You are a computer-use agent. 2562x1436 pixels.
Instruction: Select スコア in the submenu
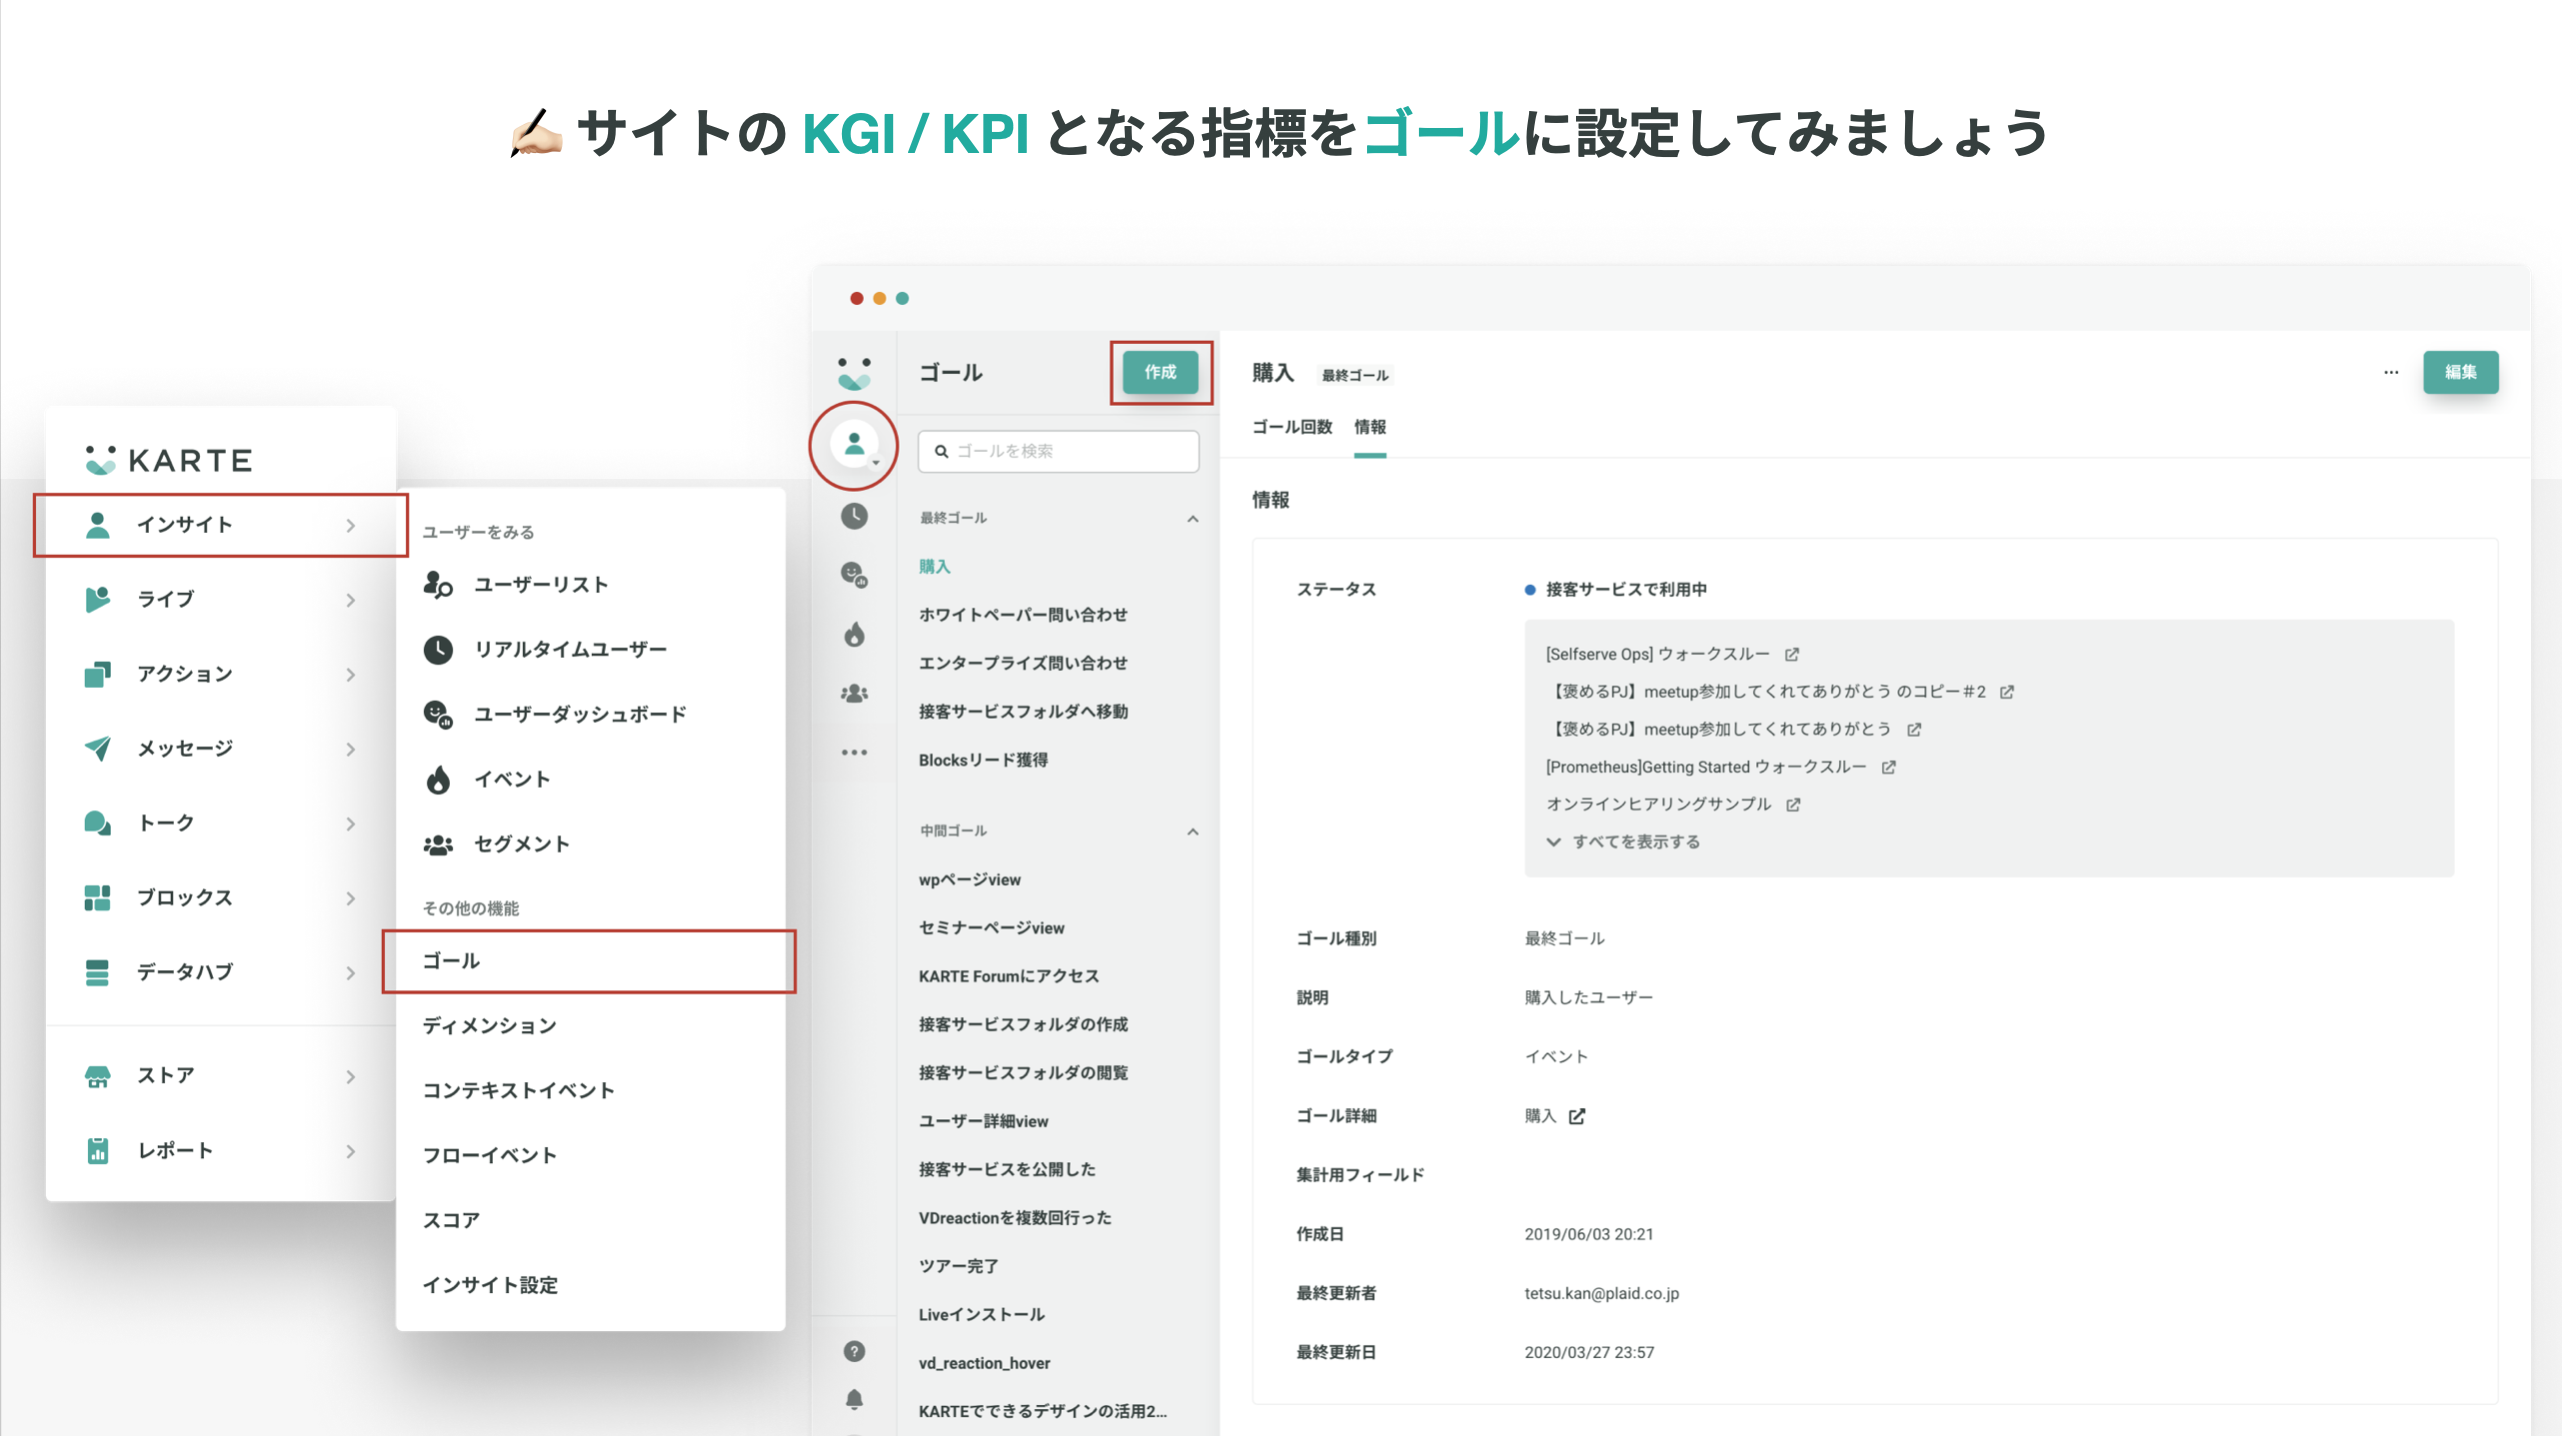pyautogui.click(x=451, y=1220)
